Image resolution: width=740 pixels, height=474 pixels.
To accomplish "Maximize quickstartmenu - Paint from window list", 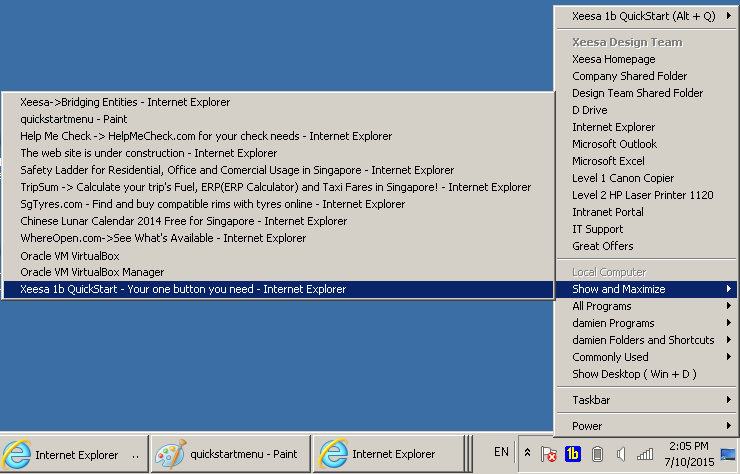I will click(x=278, y=119).
